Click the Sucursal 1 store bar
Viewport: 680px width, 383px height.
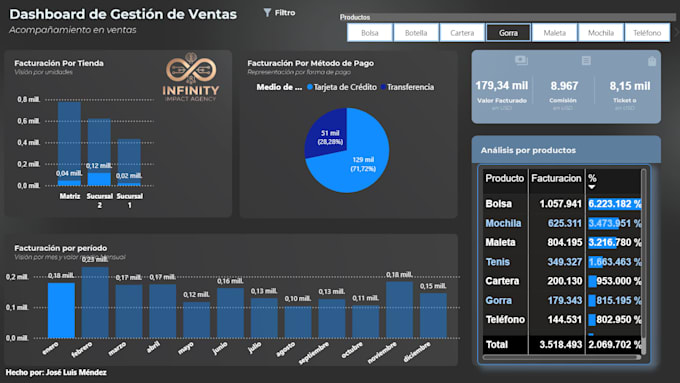pos(129,162)
